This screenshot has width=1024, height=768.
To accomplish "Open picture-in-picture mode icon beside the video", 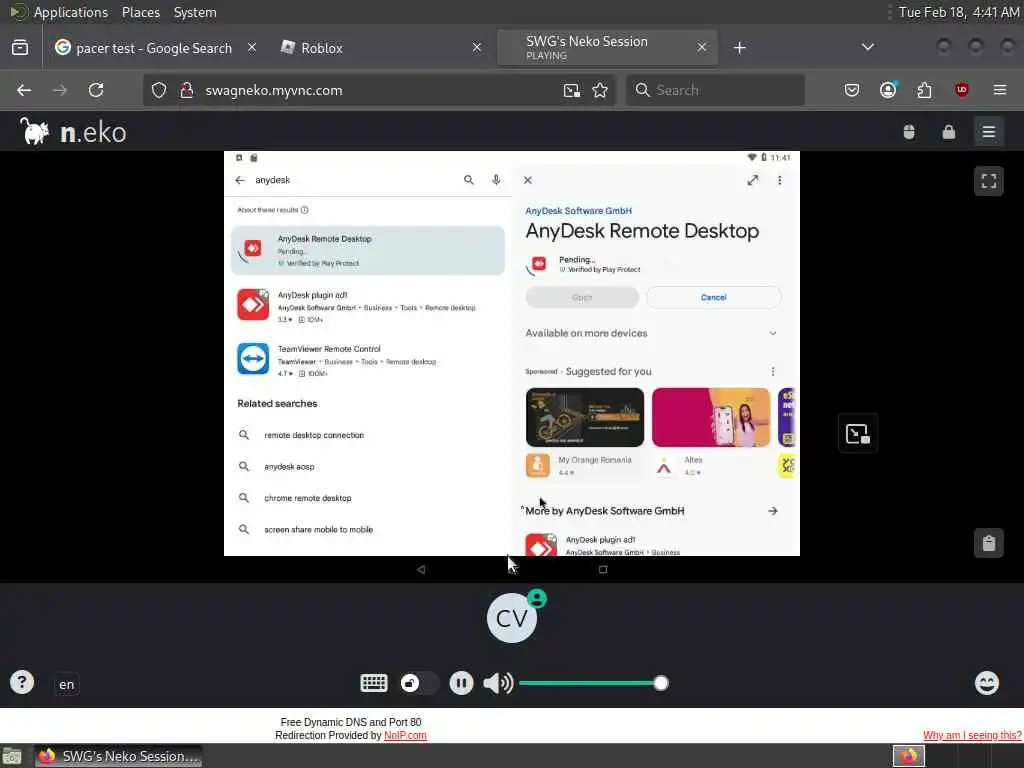I will 857,433.
